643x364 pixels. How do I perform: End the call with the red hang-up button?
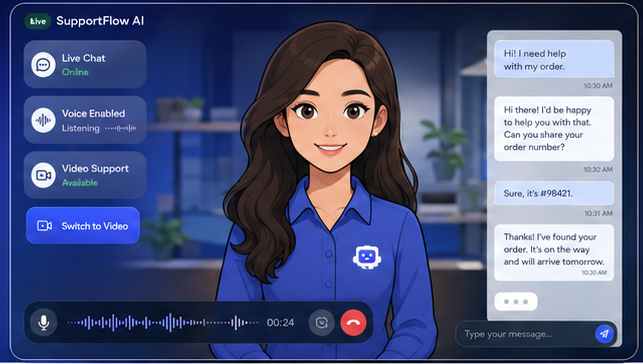pos(353,322)
